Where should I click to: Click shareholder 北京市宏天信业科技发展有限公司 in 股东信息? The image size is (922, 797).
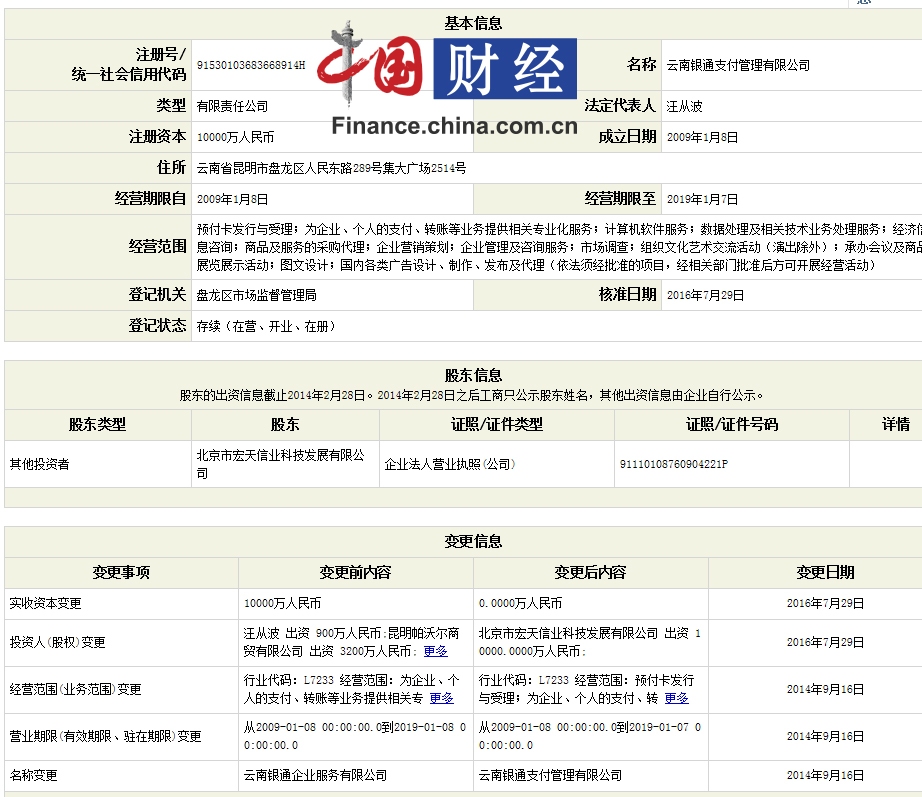(x=280, y=464)
